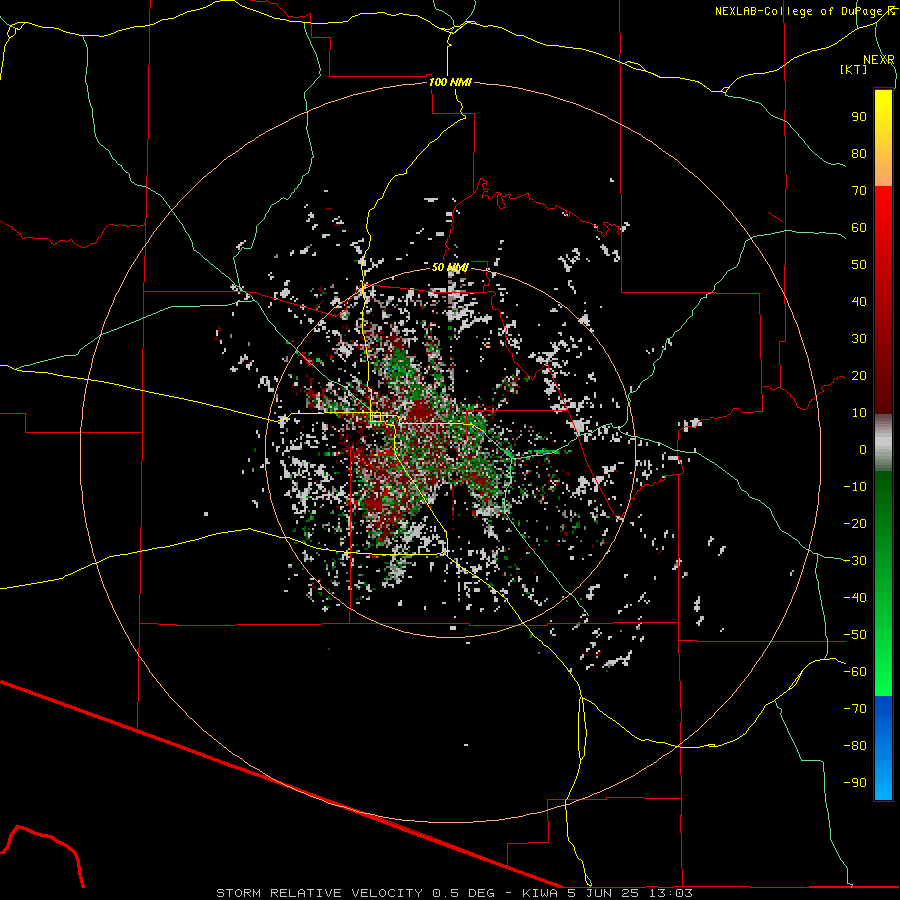This screenshot has height=900, width=900.
Task: Click the 50 value on the velocity scale
Action: pyautogui.click(x=859, y=265)
